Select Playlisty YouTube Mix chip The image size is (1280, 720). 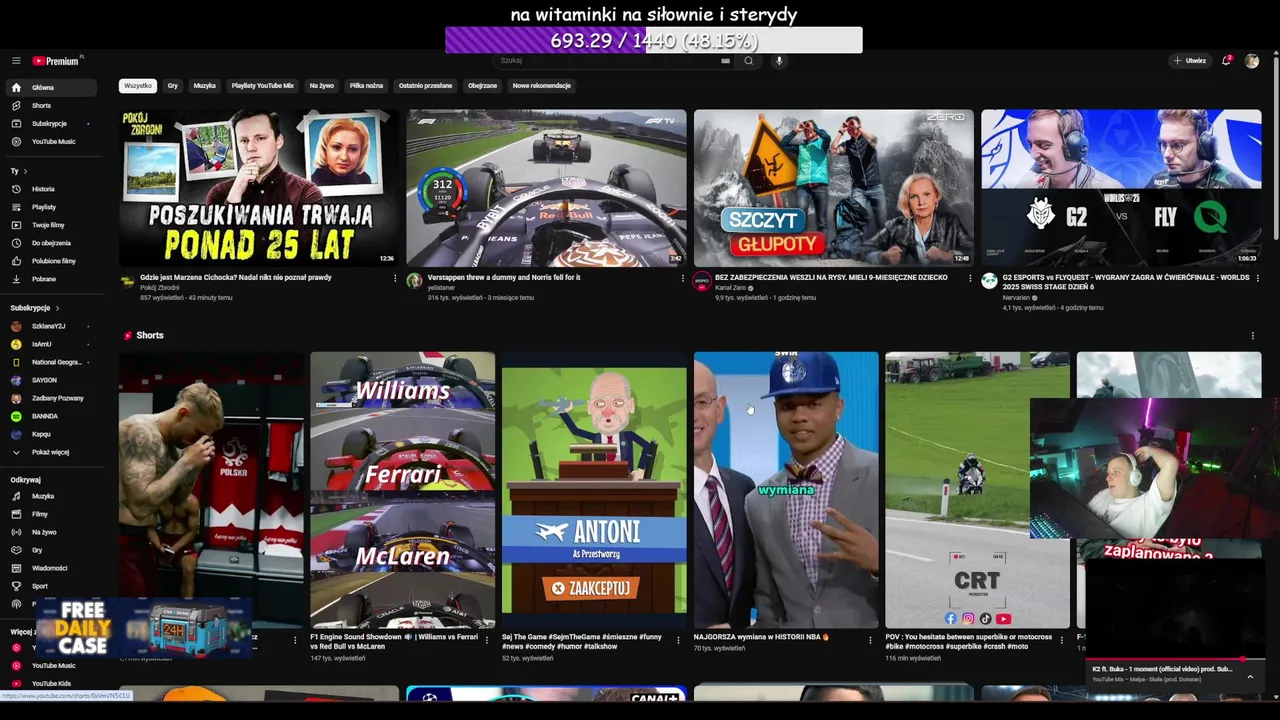point(263,86)
